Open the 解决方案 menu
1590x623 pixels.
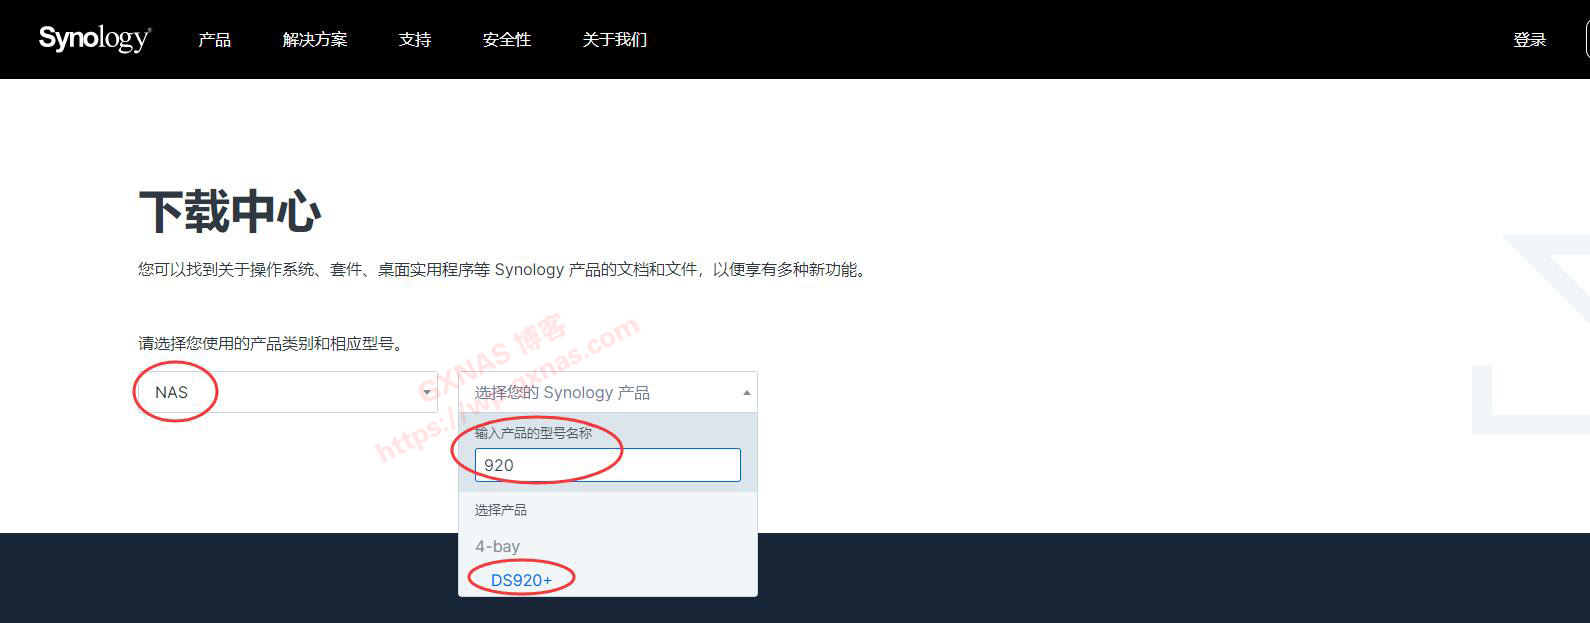315,40
